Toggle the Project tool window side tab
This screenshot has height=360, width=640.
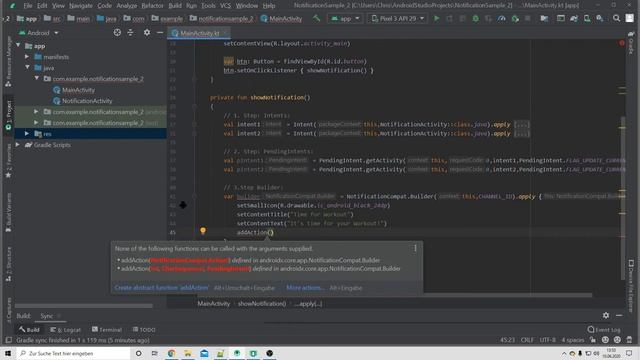(9, 116)
